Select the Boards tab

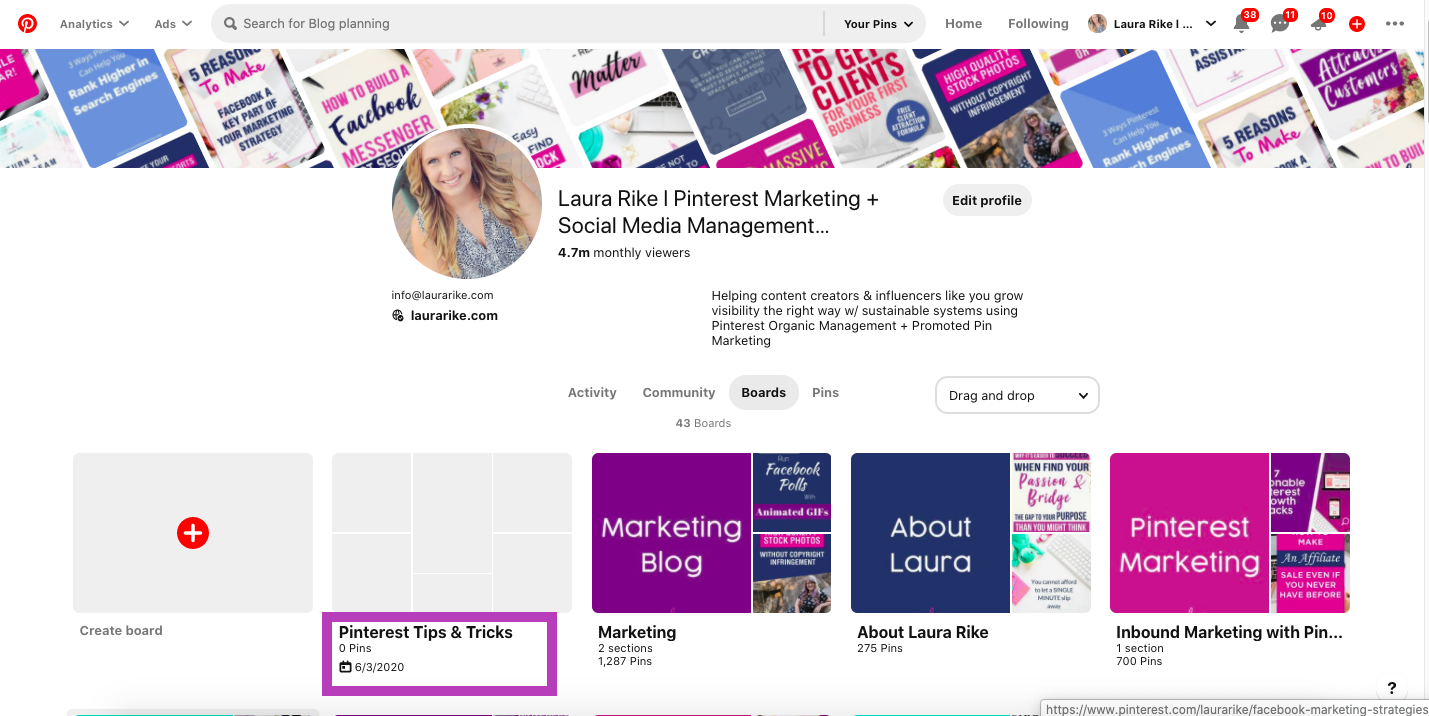pyautogui.click(x=764, y=393)
